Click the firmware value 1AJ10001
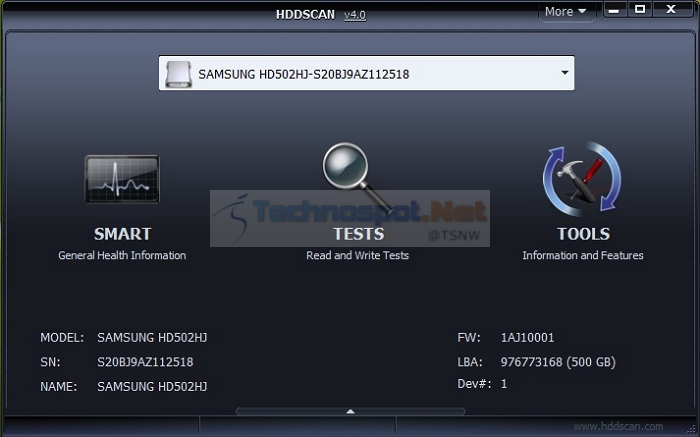Image resolution: width=700 pixels, height=437 pixels. pos(527,337)
